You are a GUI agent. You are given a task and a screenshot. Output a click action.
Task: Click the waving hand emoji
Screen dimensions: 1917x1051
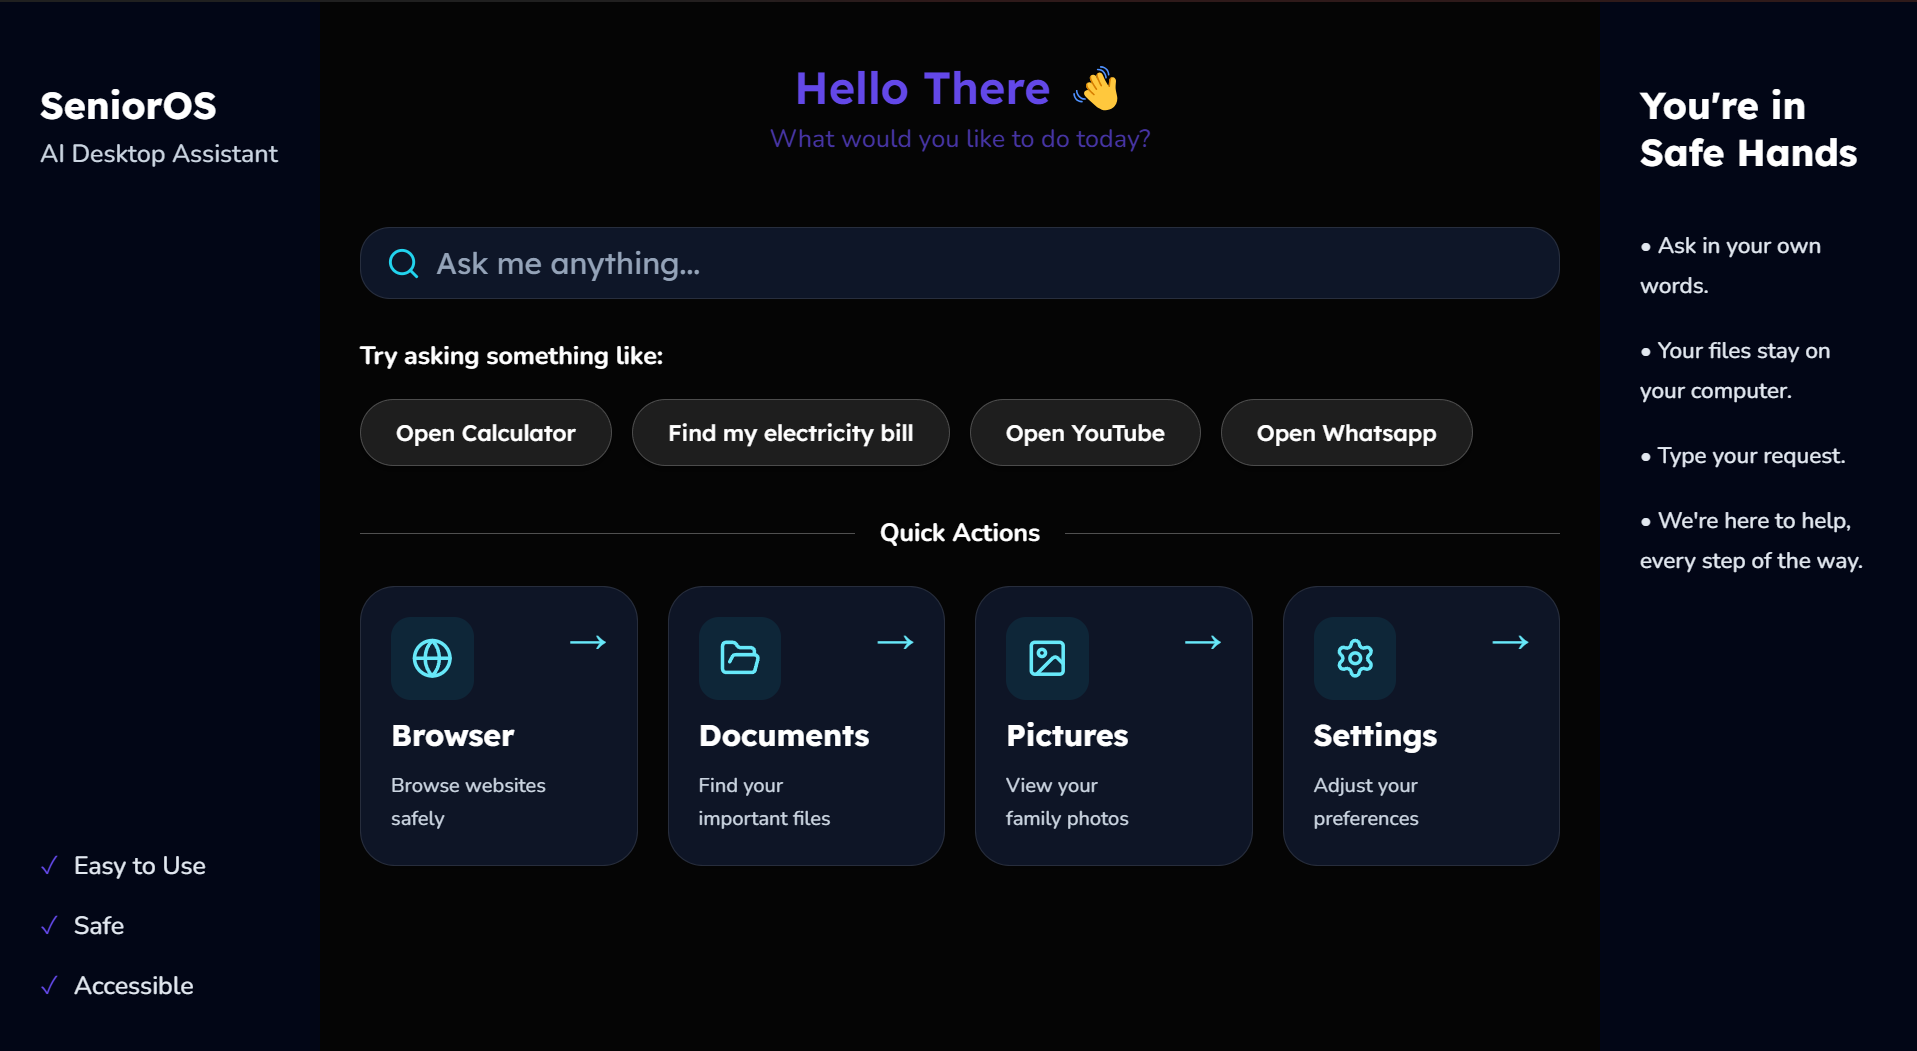pyautogui.click(x=1097, y=88)
